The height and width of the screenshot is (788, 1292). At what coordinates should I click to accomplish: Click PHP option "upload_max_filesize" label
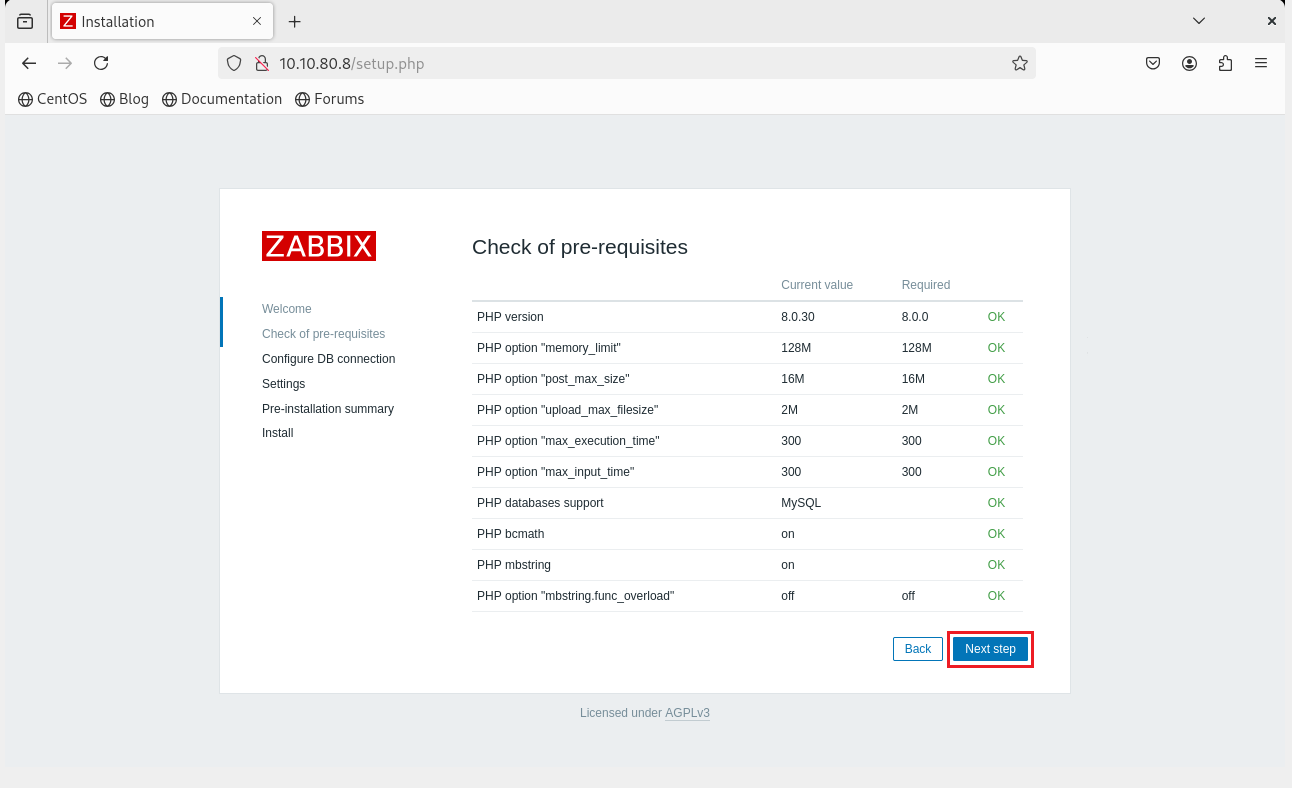coord(567,410)
